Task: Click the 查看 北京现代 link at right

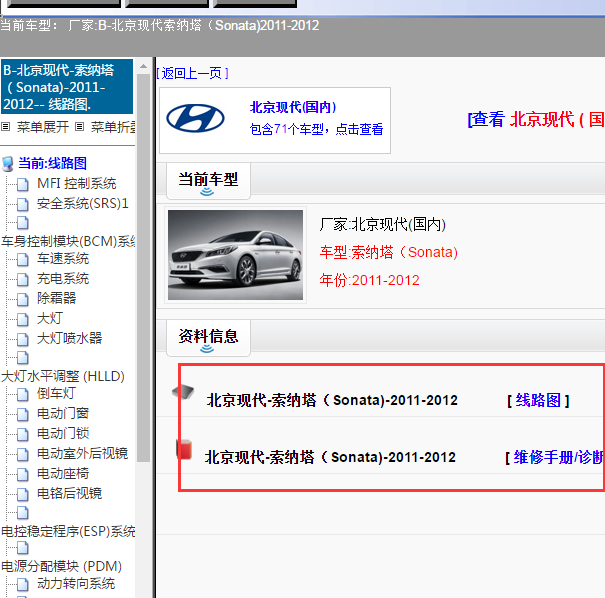Action: pos(536,119)
